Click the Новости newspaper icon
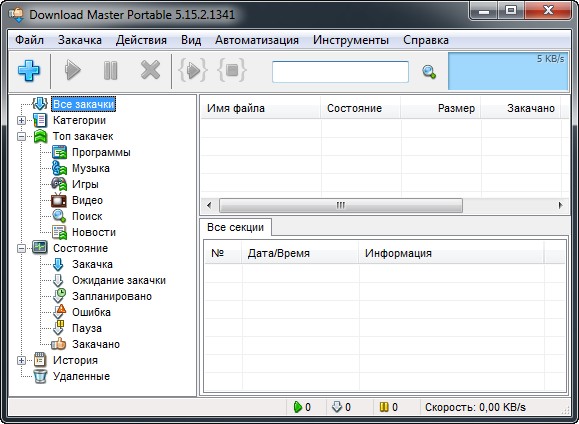 [x=59, y=232]
